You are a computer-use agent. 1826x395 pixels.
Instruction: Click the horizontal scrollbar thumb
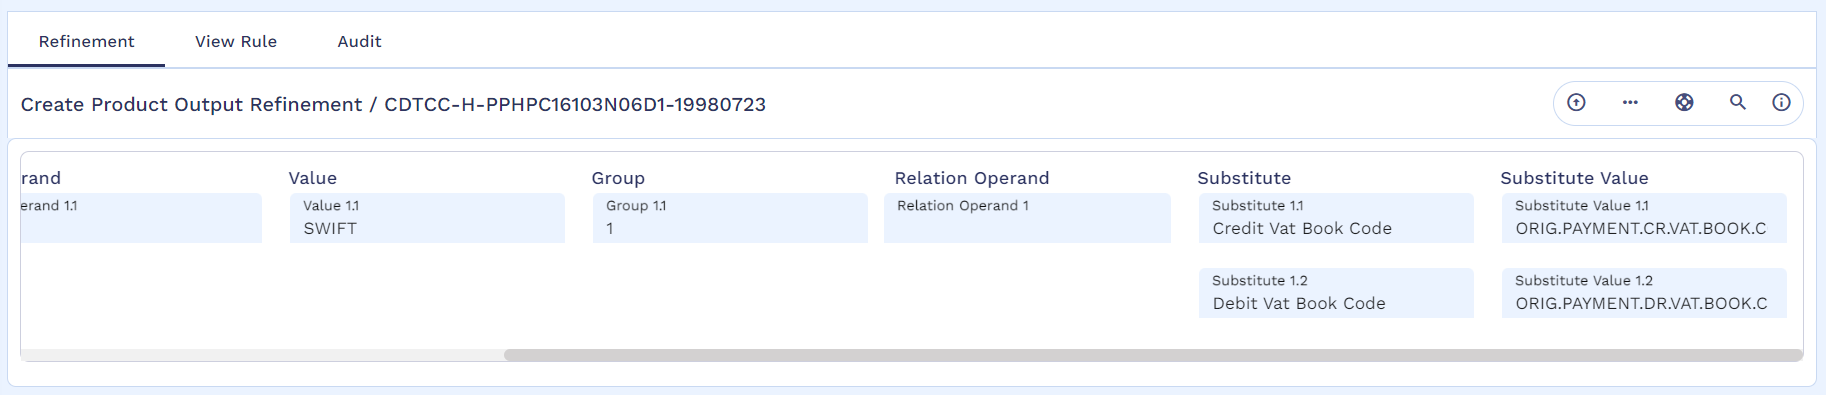(x=1153, y=355)
